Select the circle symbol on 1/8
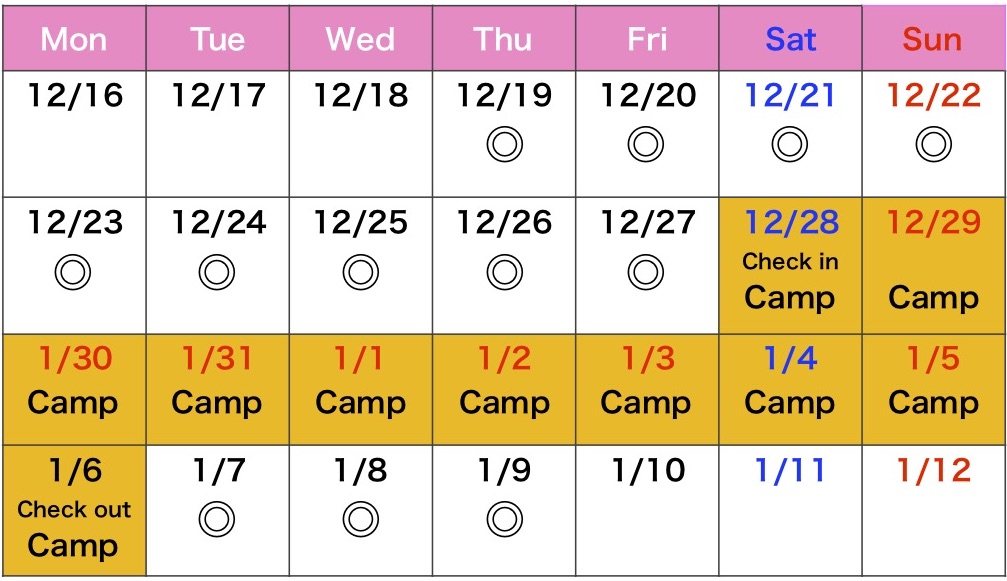 click(360, 519)
